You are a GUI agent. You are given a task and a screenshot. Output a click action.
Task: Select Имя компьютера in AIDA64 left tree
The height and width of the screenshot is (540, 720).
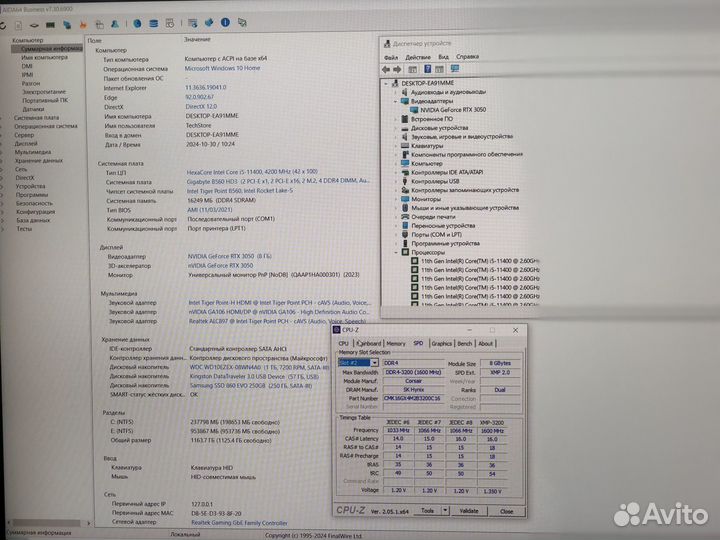(x=45, y=57)
